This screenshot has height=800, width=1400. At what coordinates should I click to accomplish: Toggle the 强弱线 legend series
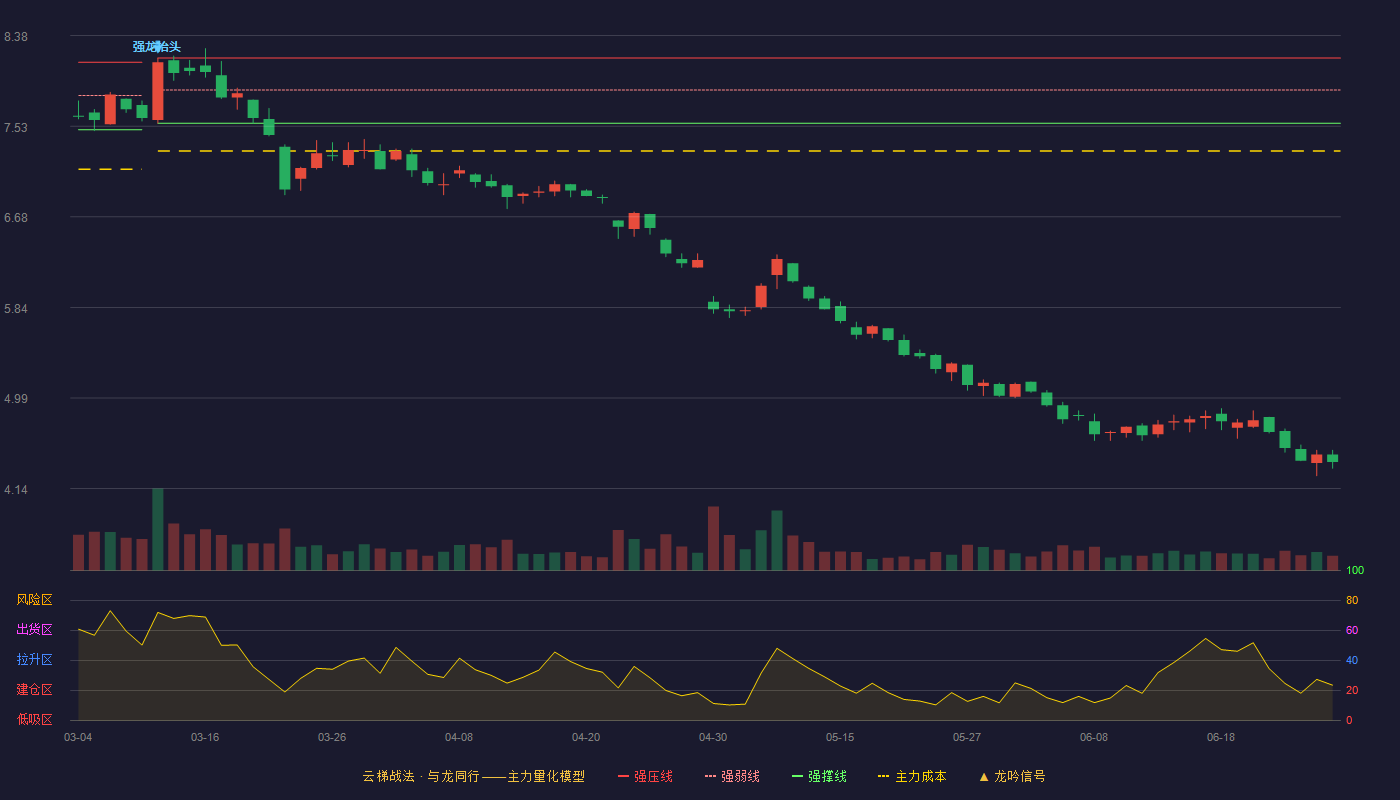(732, 776)
